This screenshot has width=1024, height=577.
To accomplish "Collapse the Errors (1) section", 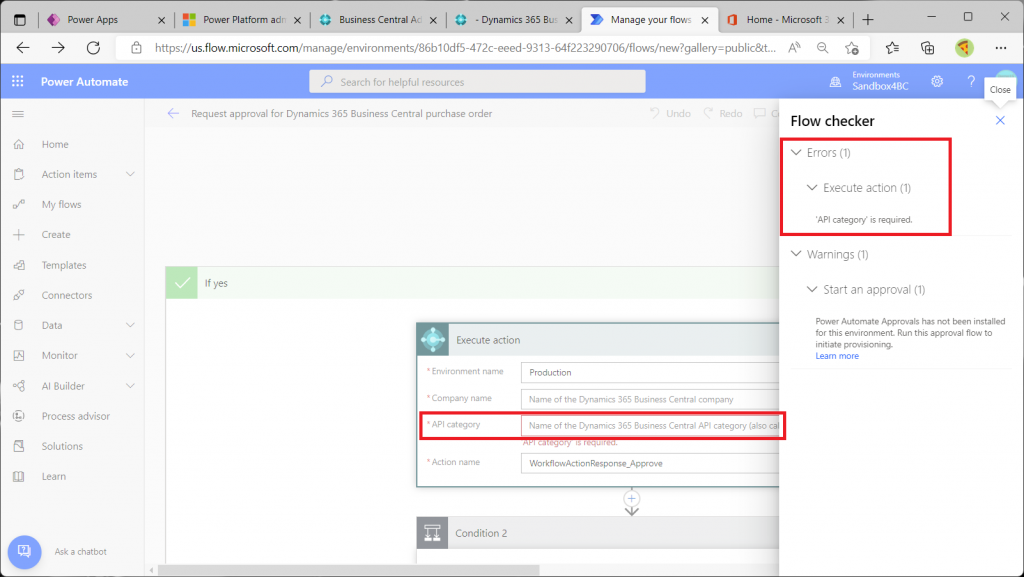I will pyautogui.click(x=796, y=152).
